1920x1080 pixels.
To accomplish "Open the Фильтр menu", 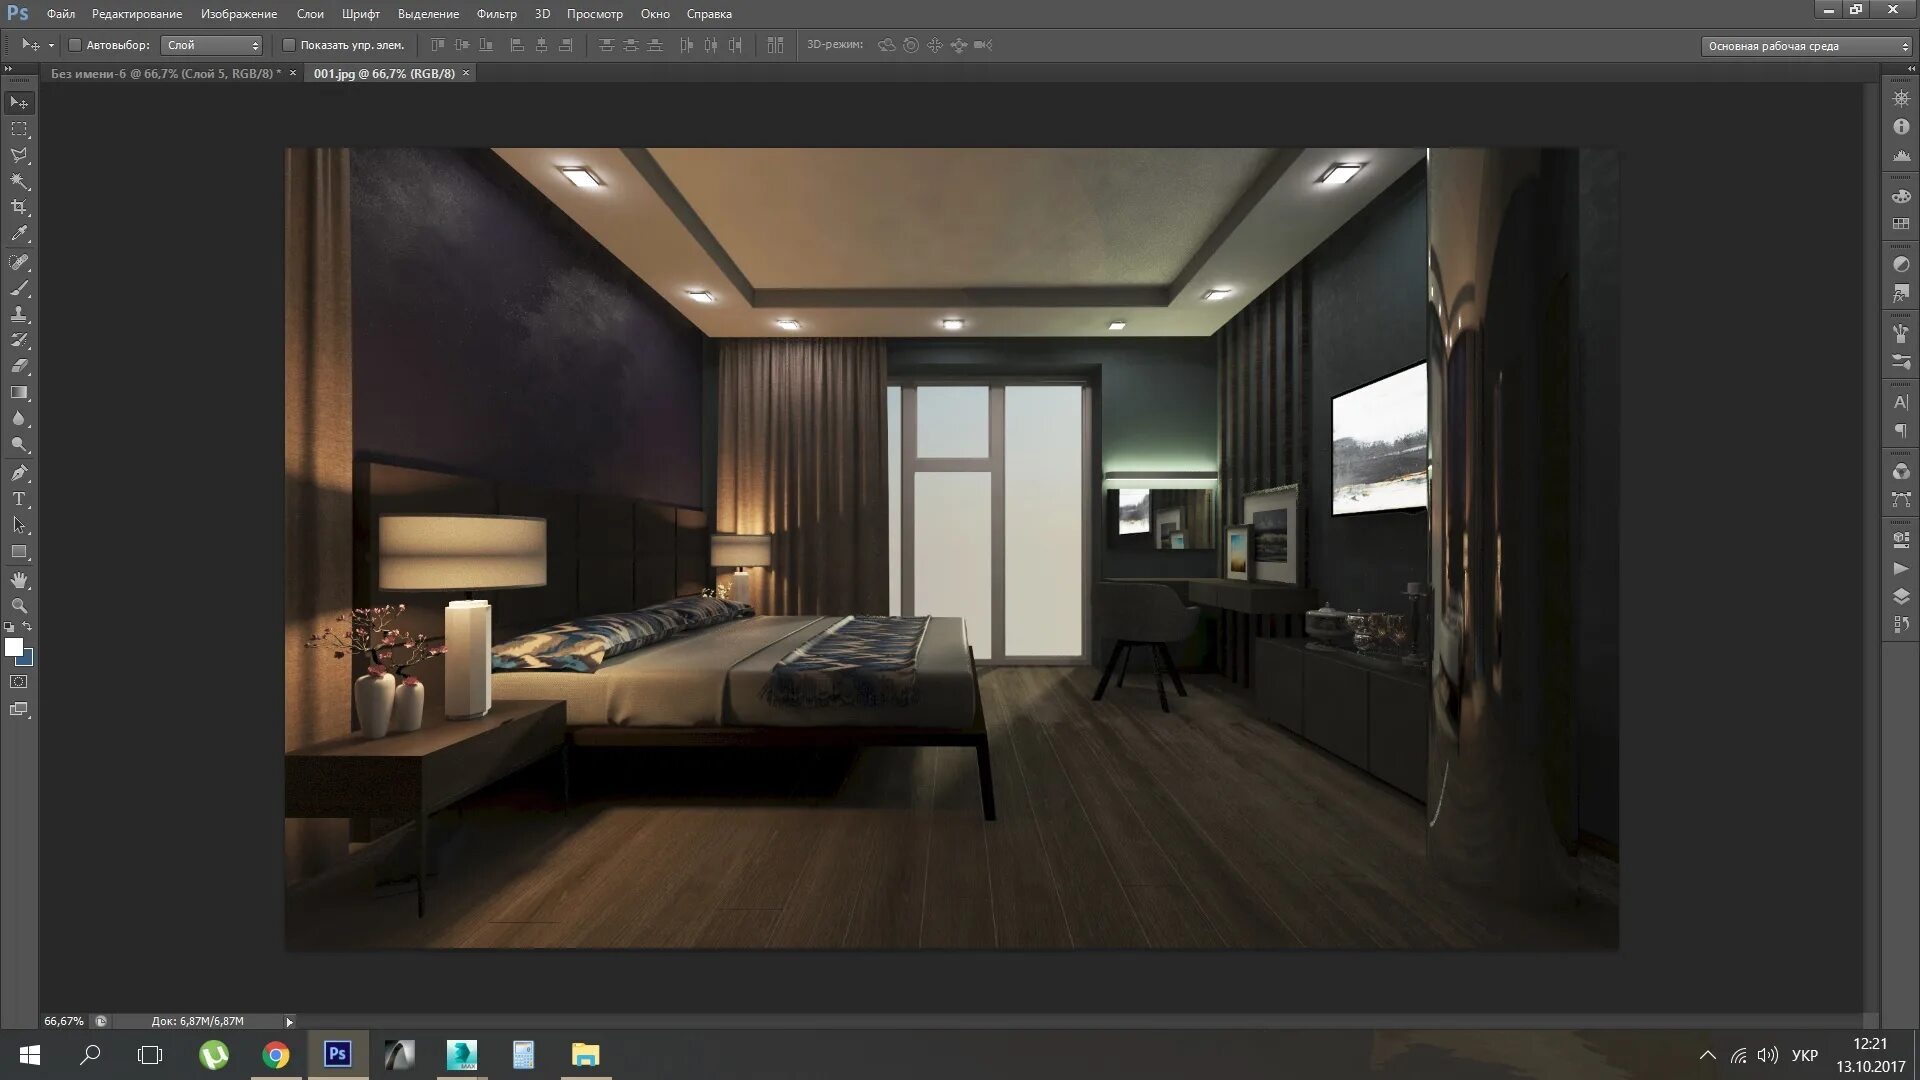I will pyautogui.click(x=496, y=14).
